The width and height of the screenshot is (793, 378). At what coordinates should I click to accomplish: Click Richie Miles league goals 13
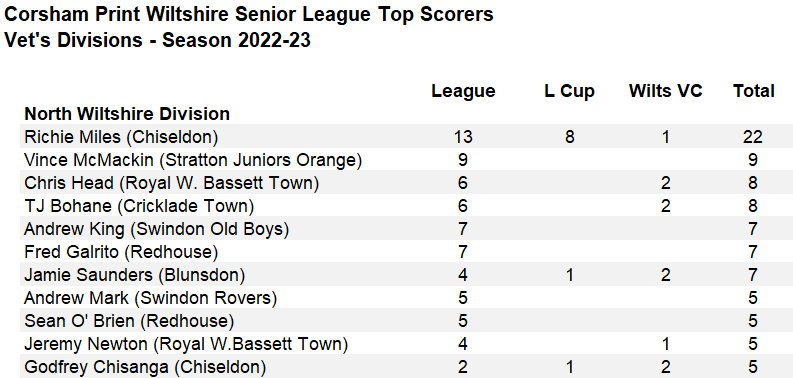pyautogui.click(x=463, y=137)
